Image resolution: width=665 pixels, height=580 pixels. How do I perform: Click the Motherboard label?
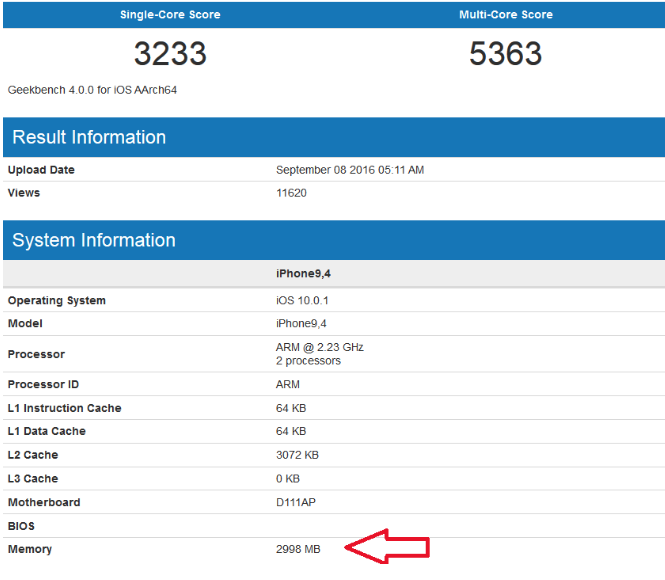pyautogui.click(x=44, y=502)
